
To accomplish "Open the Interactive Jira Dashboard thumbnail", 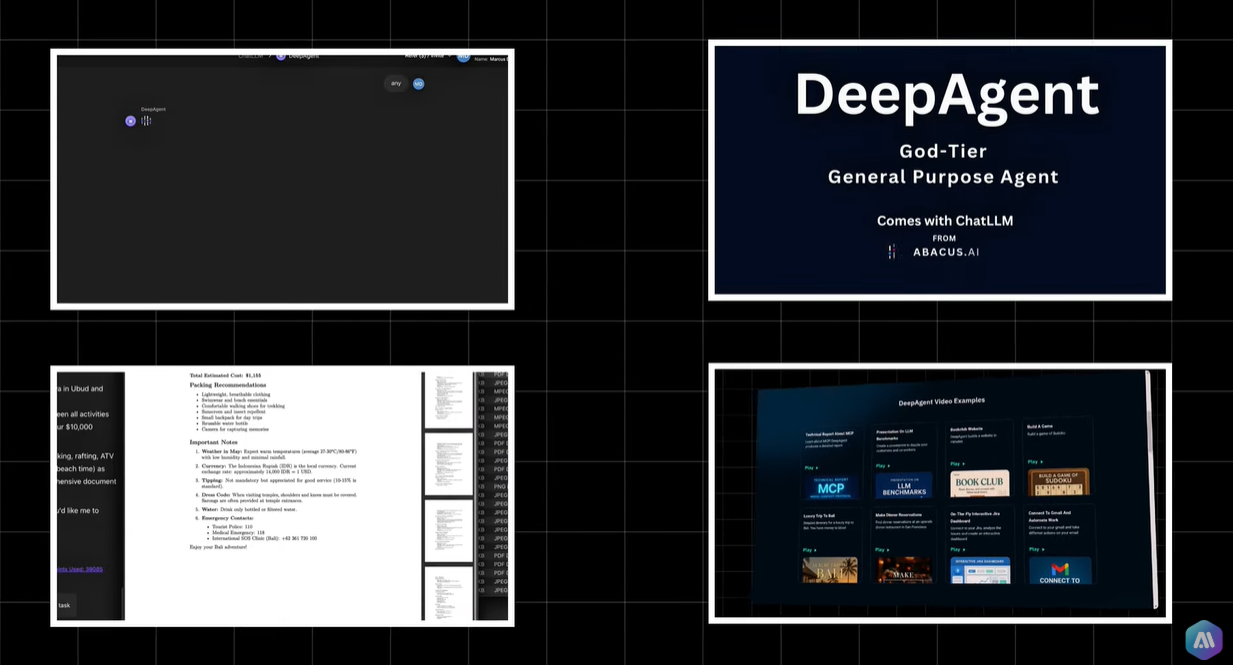I will tap(980, 570).
